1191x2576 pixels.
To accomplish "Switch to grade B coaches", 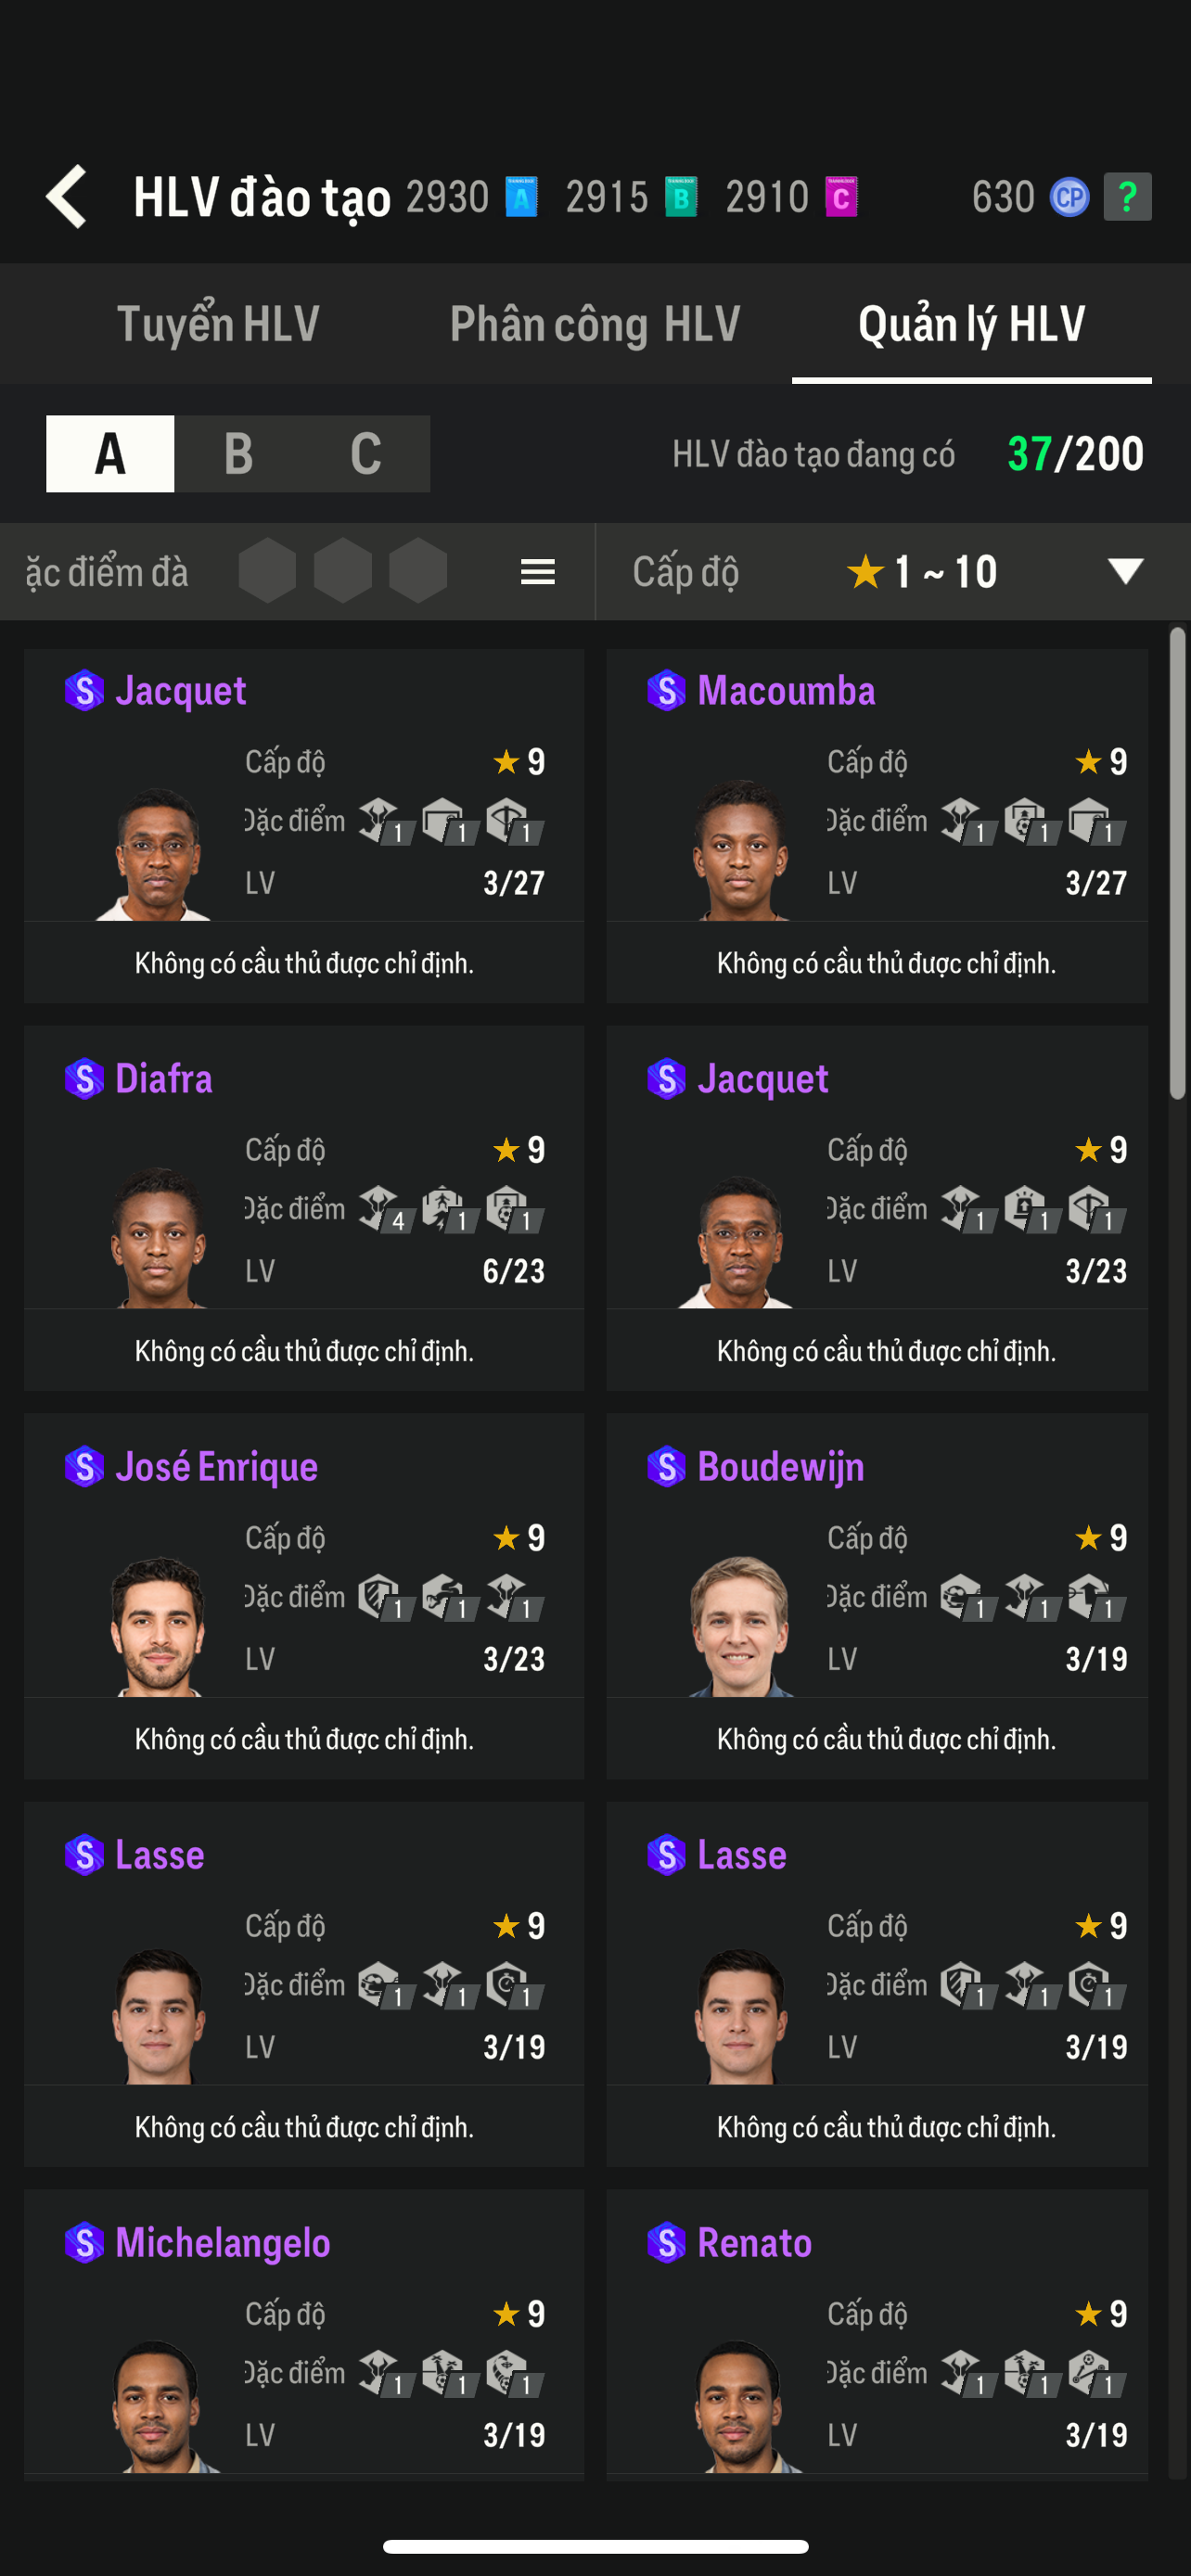I will click(238, 454).
